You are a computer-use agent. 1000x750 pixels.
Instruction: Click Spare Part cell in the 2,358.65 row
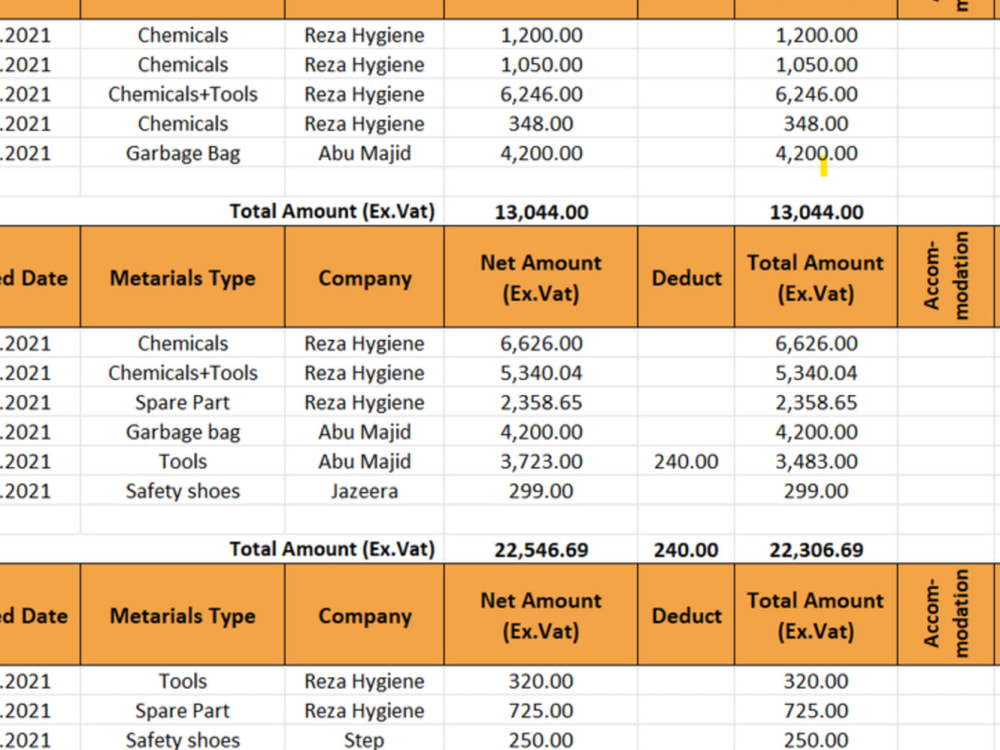tap(182, 402)
